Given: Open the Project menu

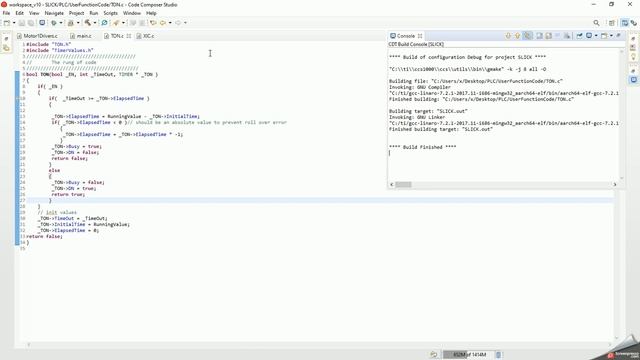Looking at the screenshot, I should [76, 13].
